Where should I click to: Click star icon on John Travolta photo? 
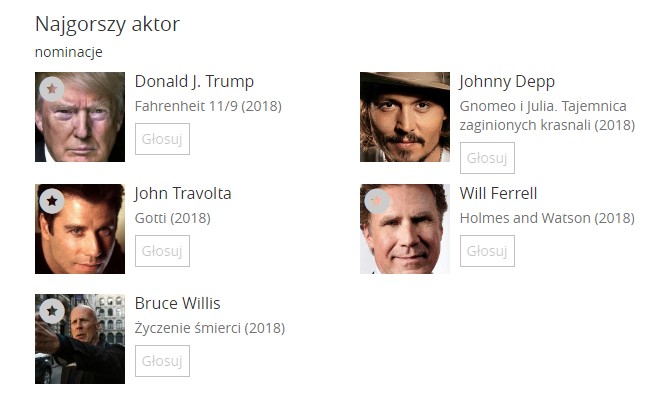coord(51,201)
